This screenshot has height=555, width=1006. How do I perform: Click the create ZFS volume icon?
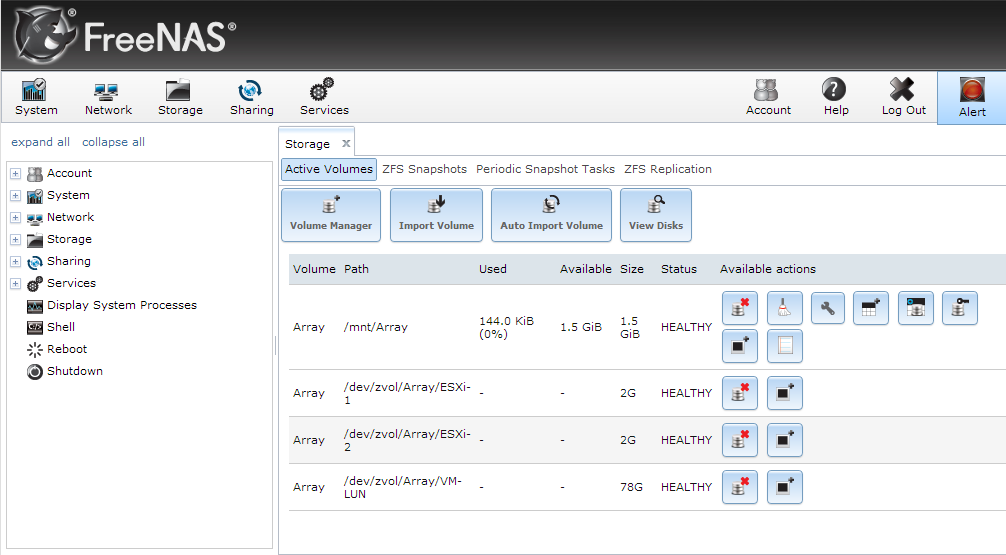[916, 308]
